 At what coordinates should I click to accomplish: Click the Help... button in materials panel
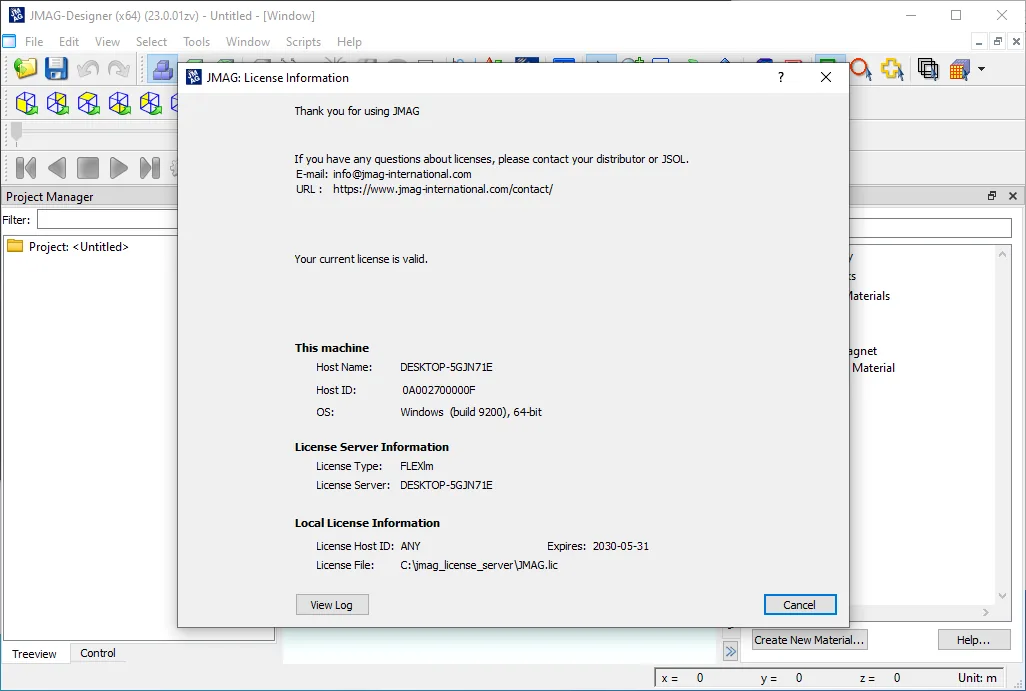click(x=974, y=640)
